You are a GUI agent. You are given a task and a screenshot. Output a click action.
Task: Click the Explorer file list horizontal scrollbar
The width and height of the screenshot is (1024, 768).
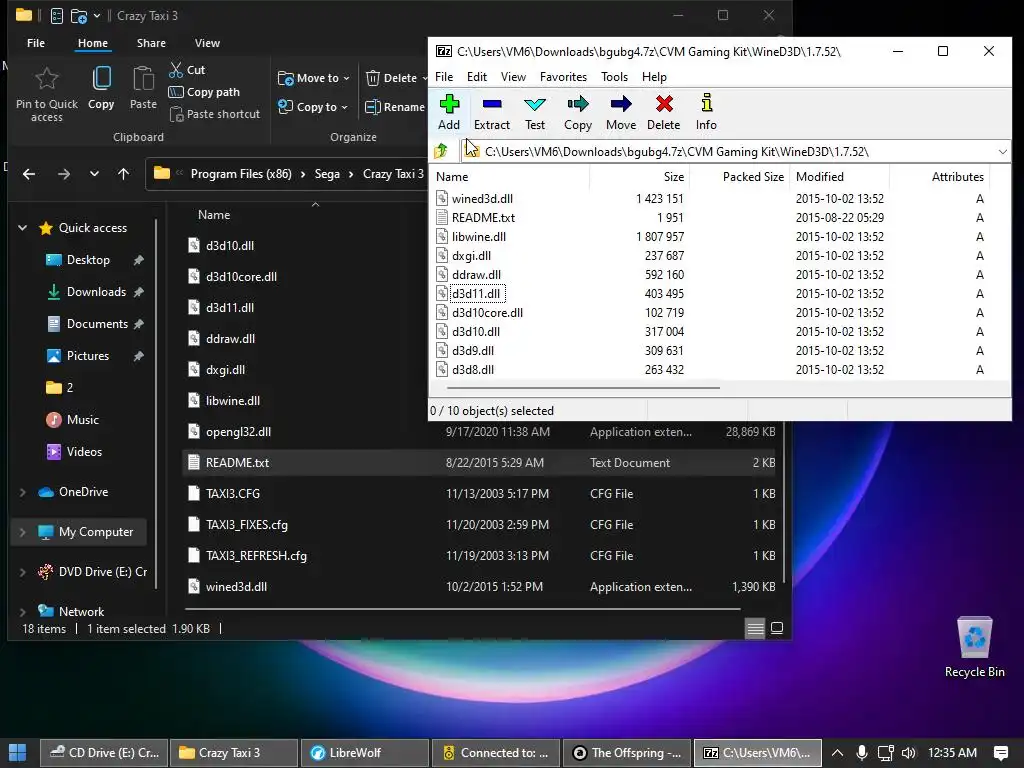[462, 609]
